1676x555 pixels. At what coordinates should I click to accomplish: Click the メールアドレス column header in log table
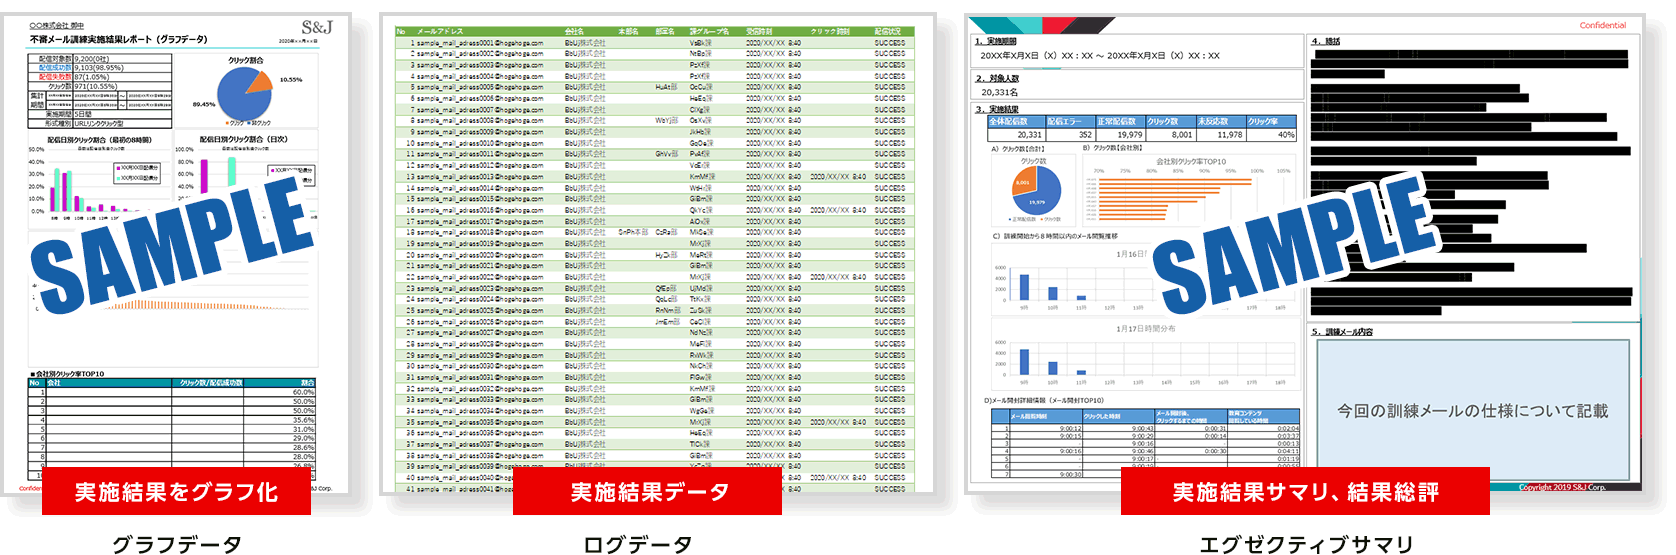point(440,31)
